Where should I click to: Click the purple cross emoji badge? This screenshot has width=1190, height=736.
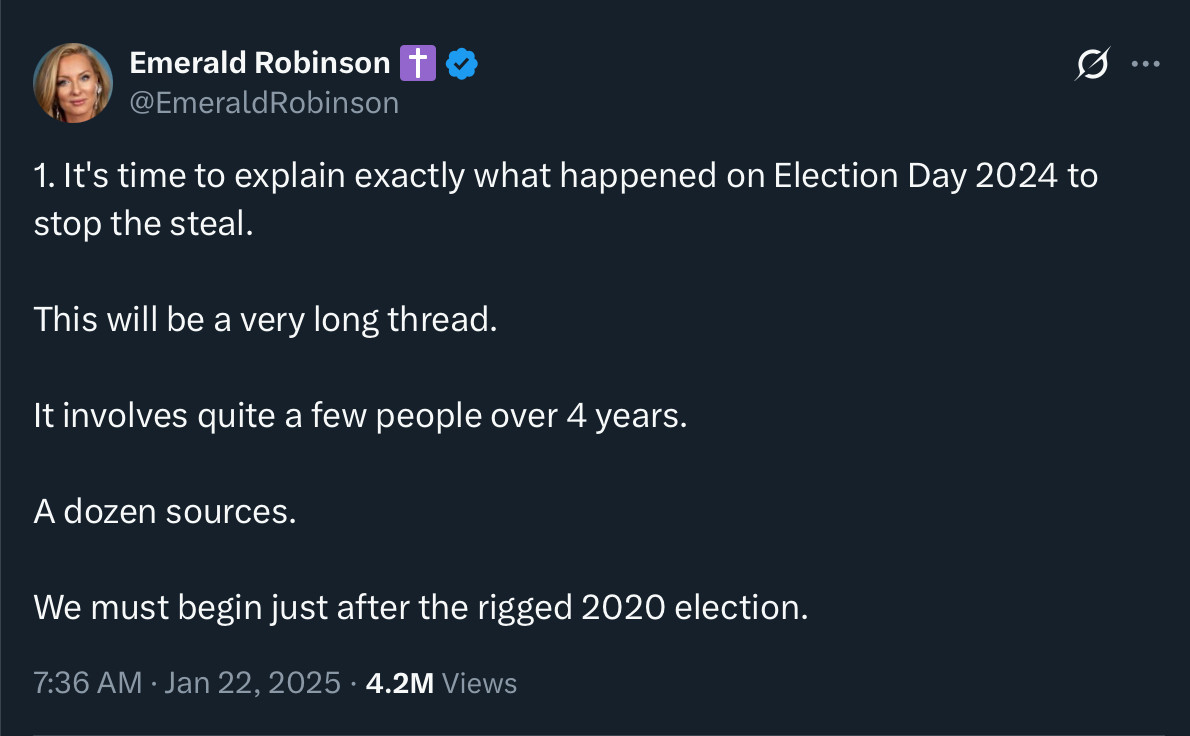tap(417, 64)
